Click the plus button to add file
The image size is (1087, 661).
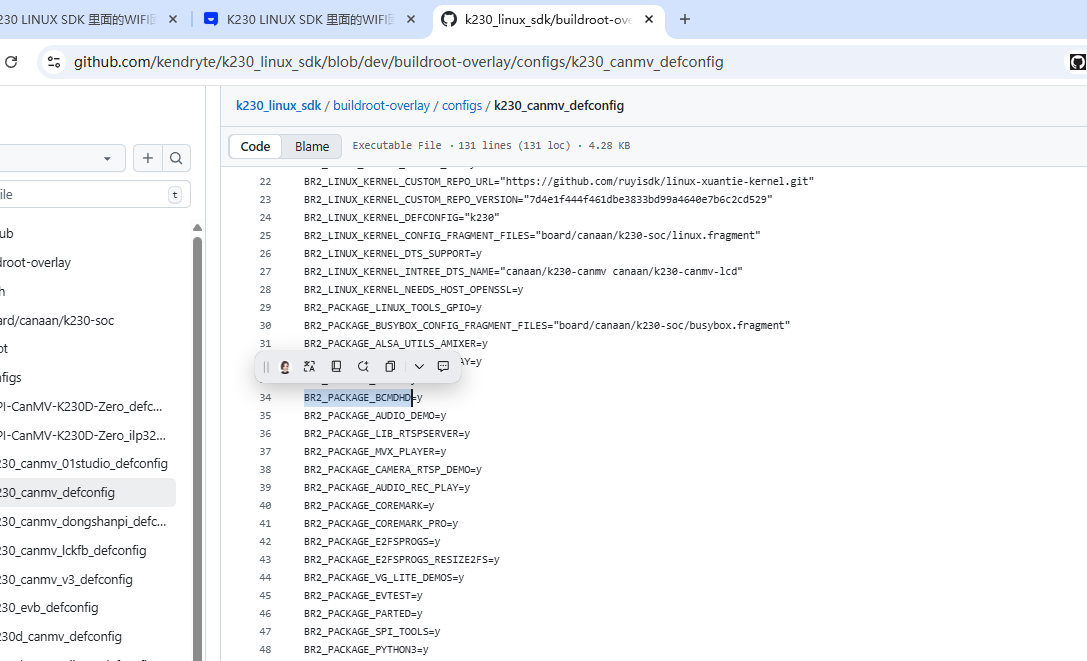(148, 158)
